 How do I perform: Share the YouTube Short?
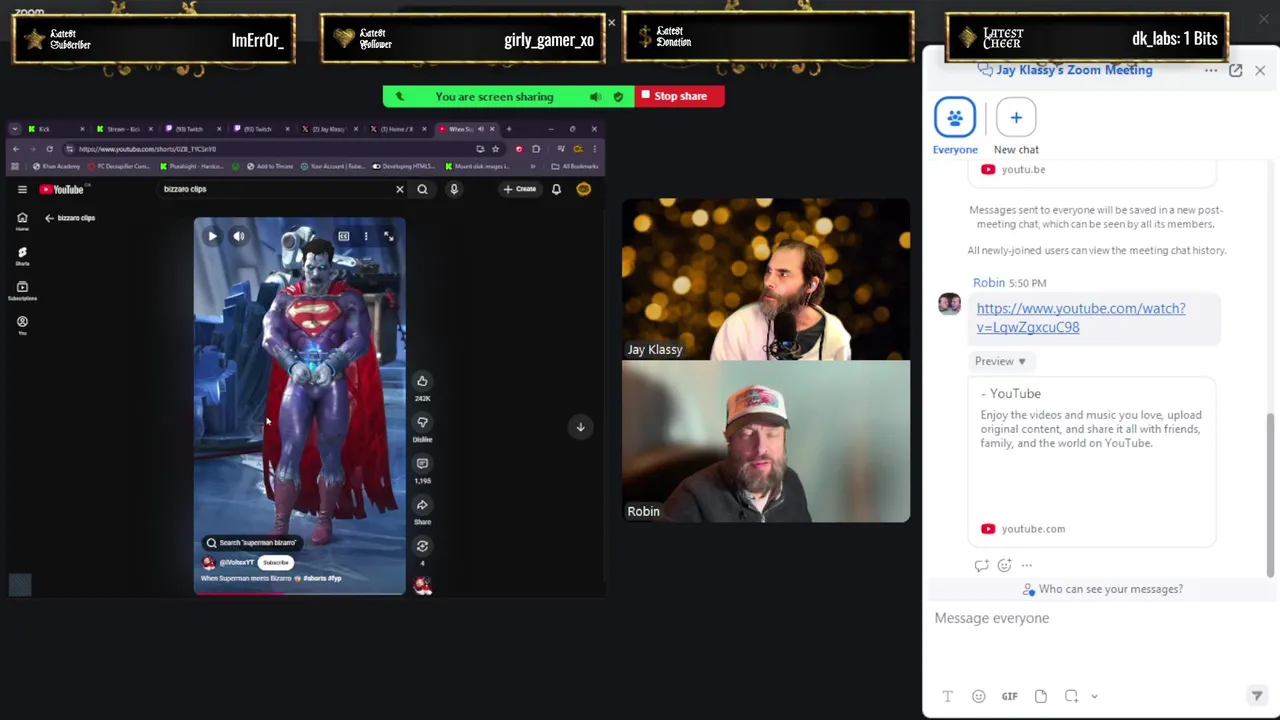422,505
